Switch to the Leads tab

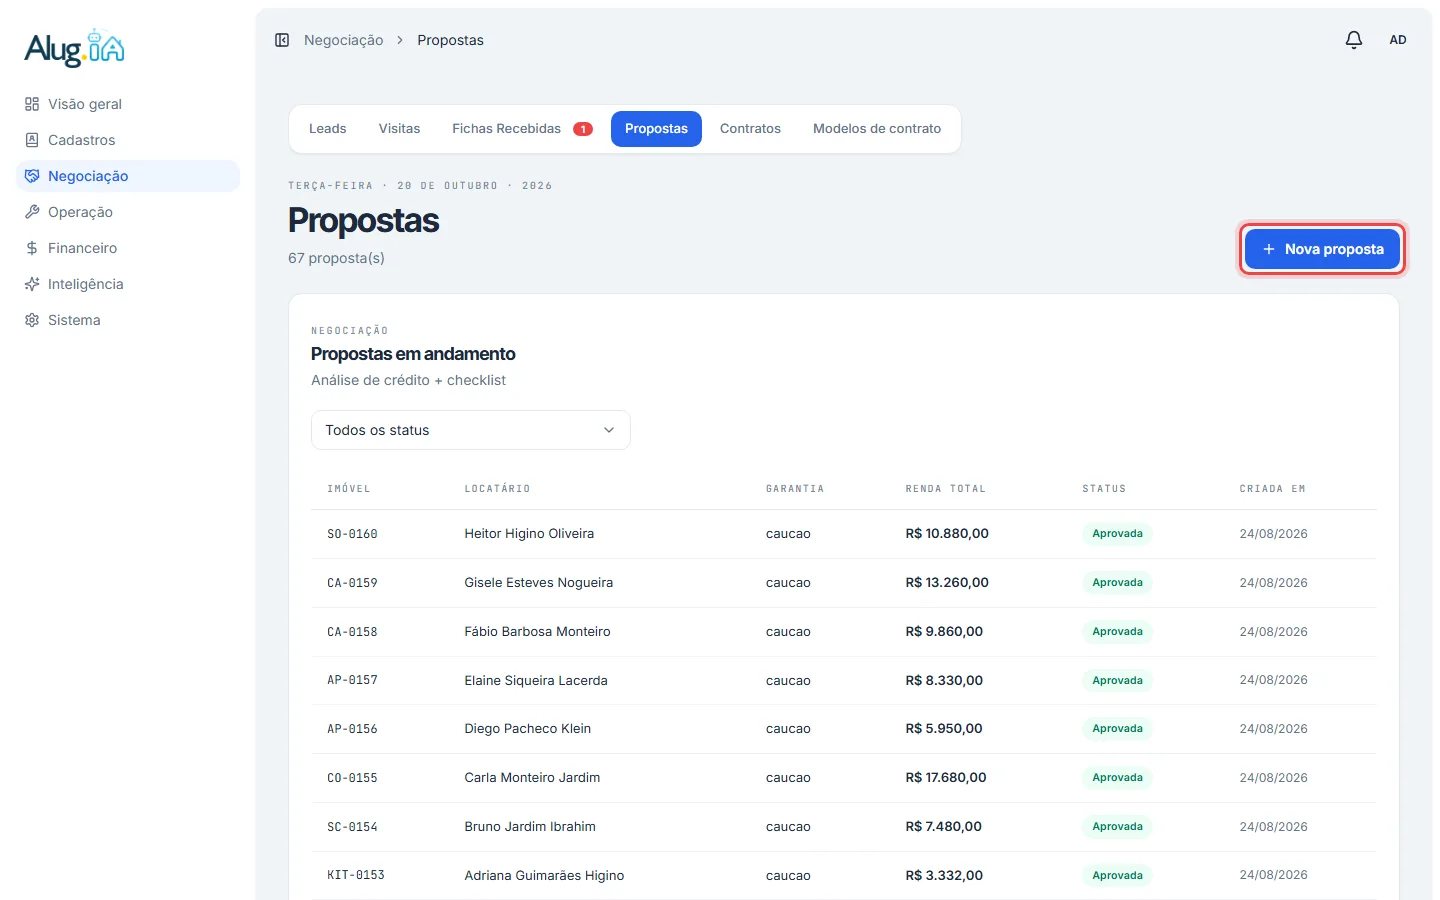point(327,129)
